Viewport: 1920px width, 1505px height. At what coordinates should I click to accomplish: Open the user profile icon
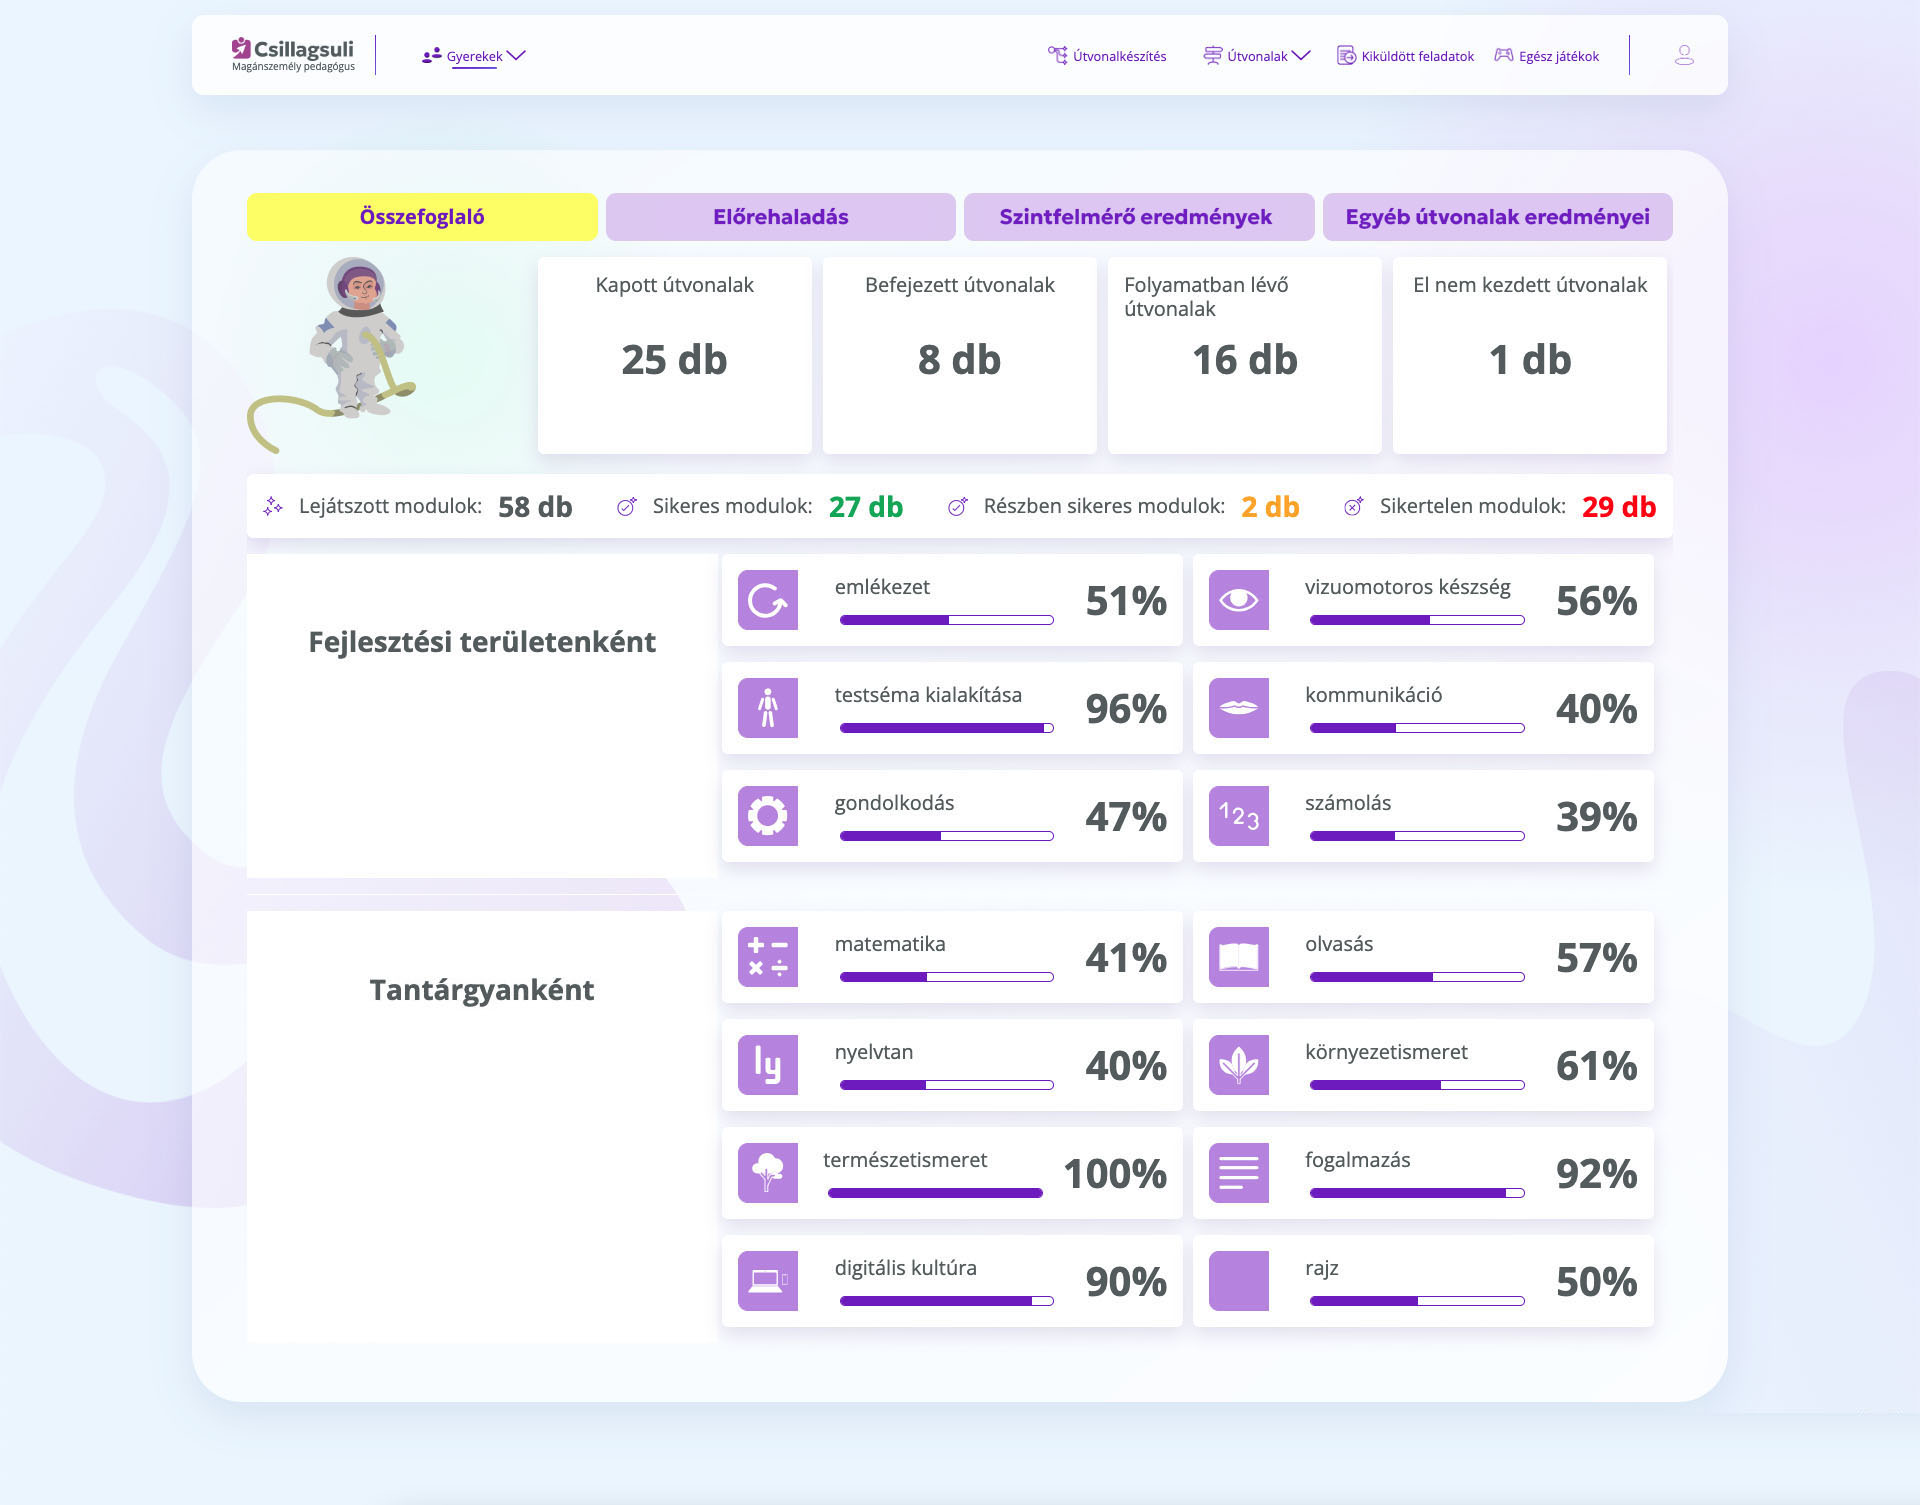pos(1684,55)
